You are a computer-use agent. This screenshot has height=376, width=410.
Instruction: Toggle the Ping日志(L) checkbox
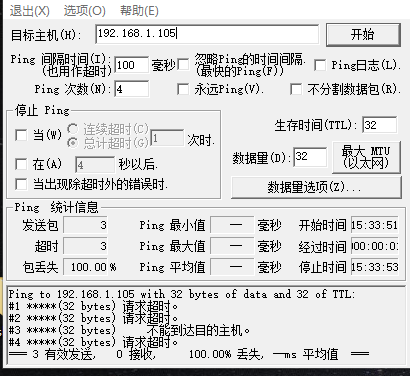pyautogui.click(x=320, y=65)
